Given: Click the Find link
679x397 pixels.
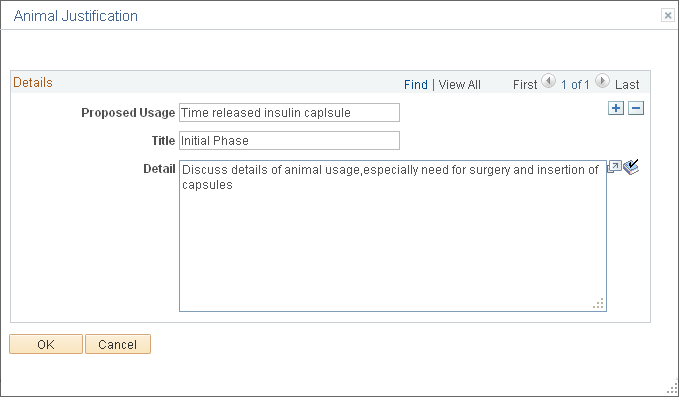Looking at the screenshot, I should pyautogui.click(x=415, y=84).
